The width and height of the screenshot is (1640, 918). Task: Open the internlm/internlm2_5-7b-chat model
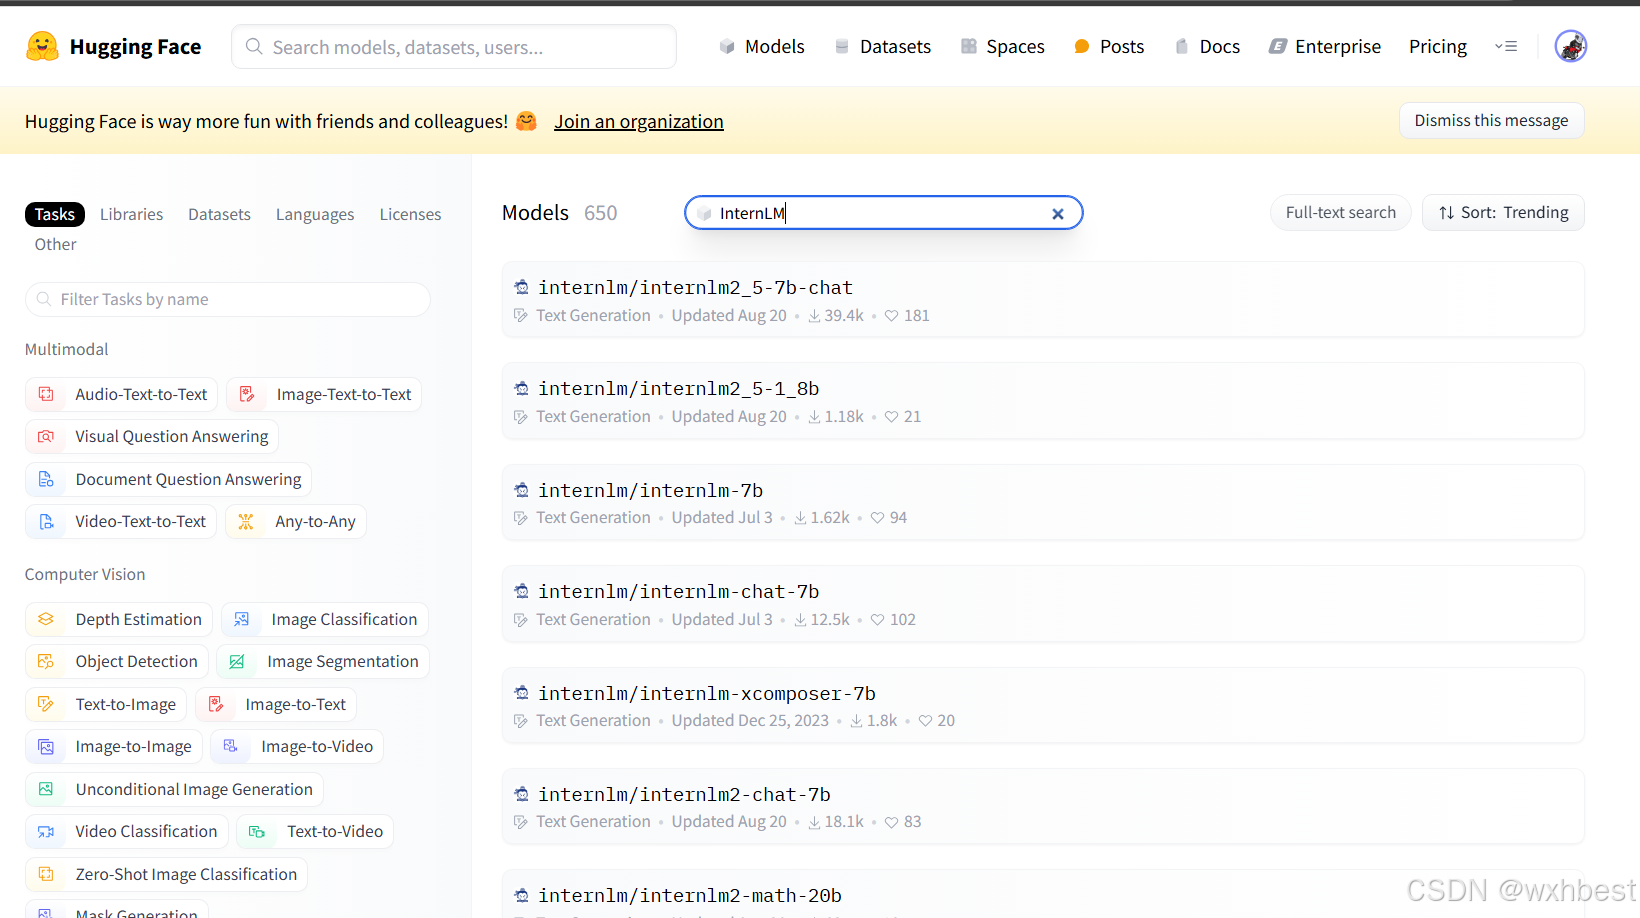pos(1043,300)
